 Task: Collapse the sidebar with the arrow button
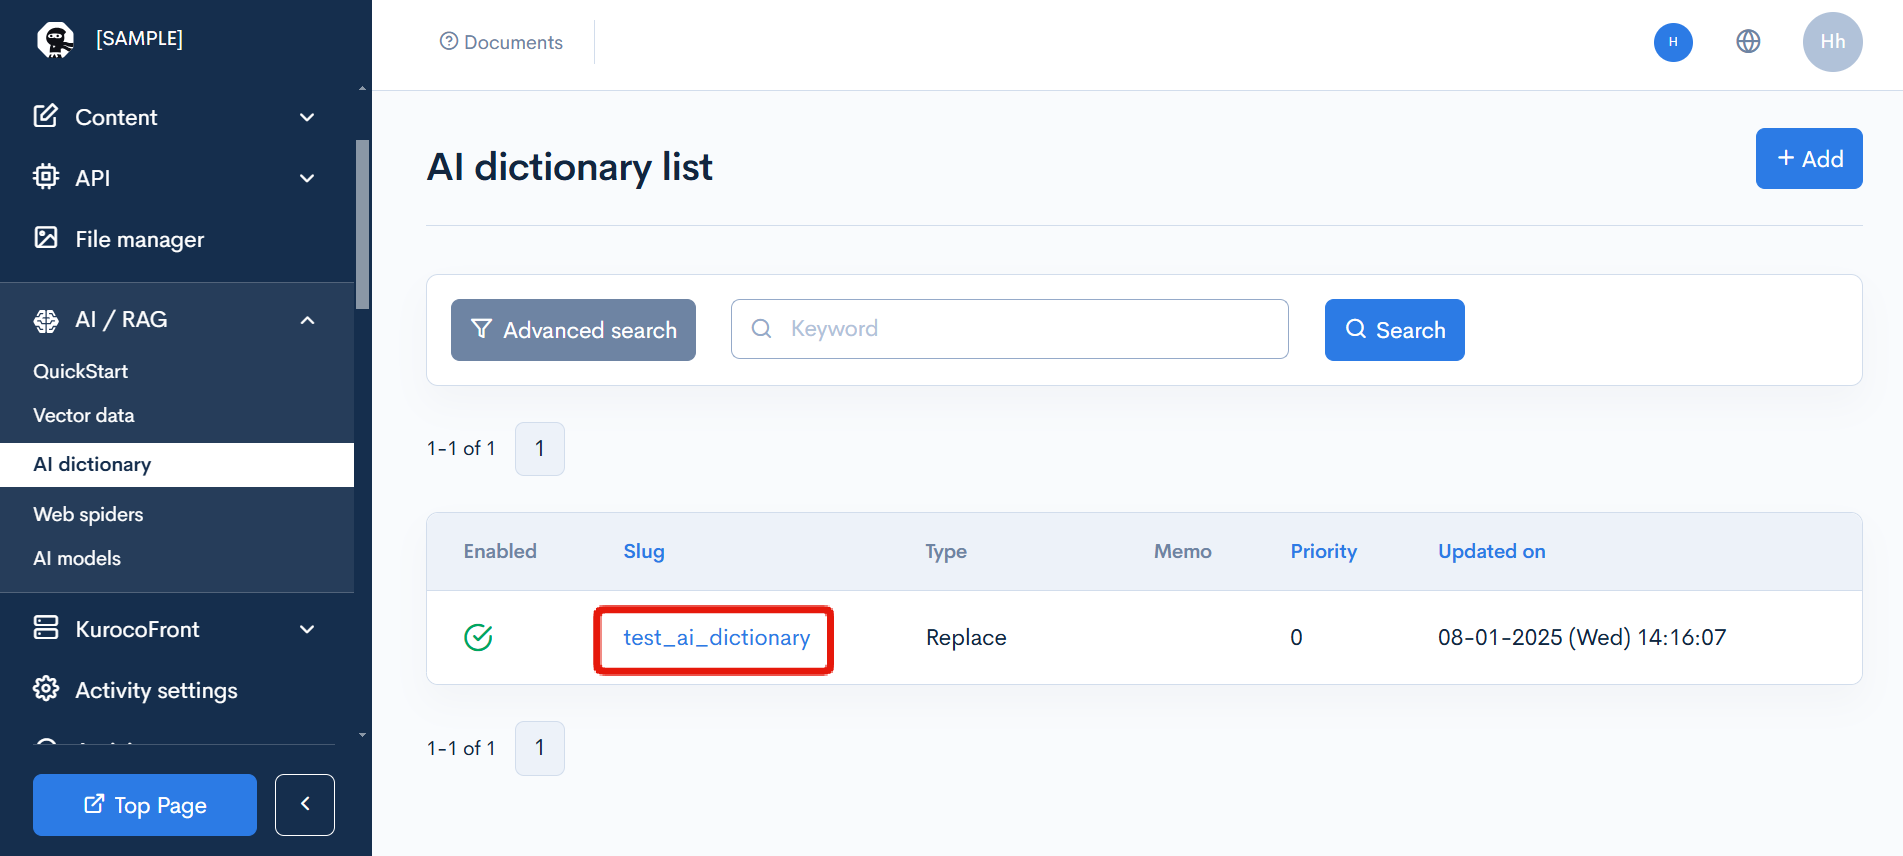(305, 804)
